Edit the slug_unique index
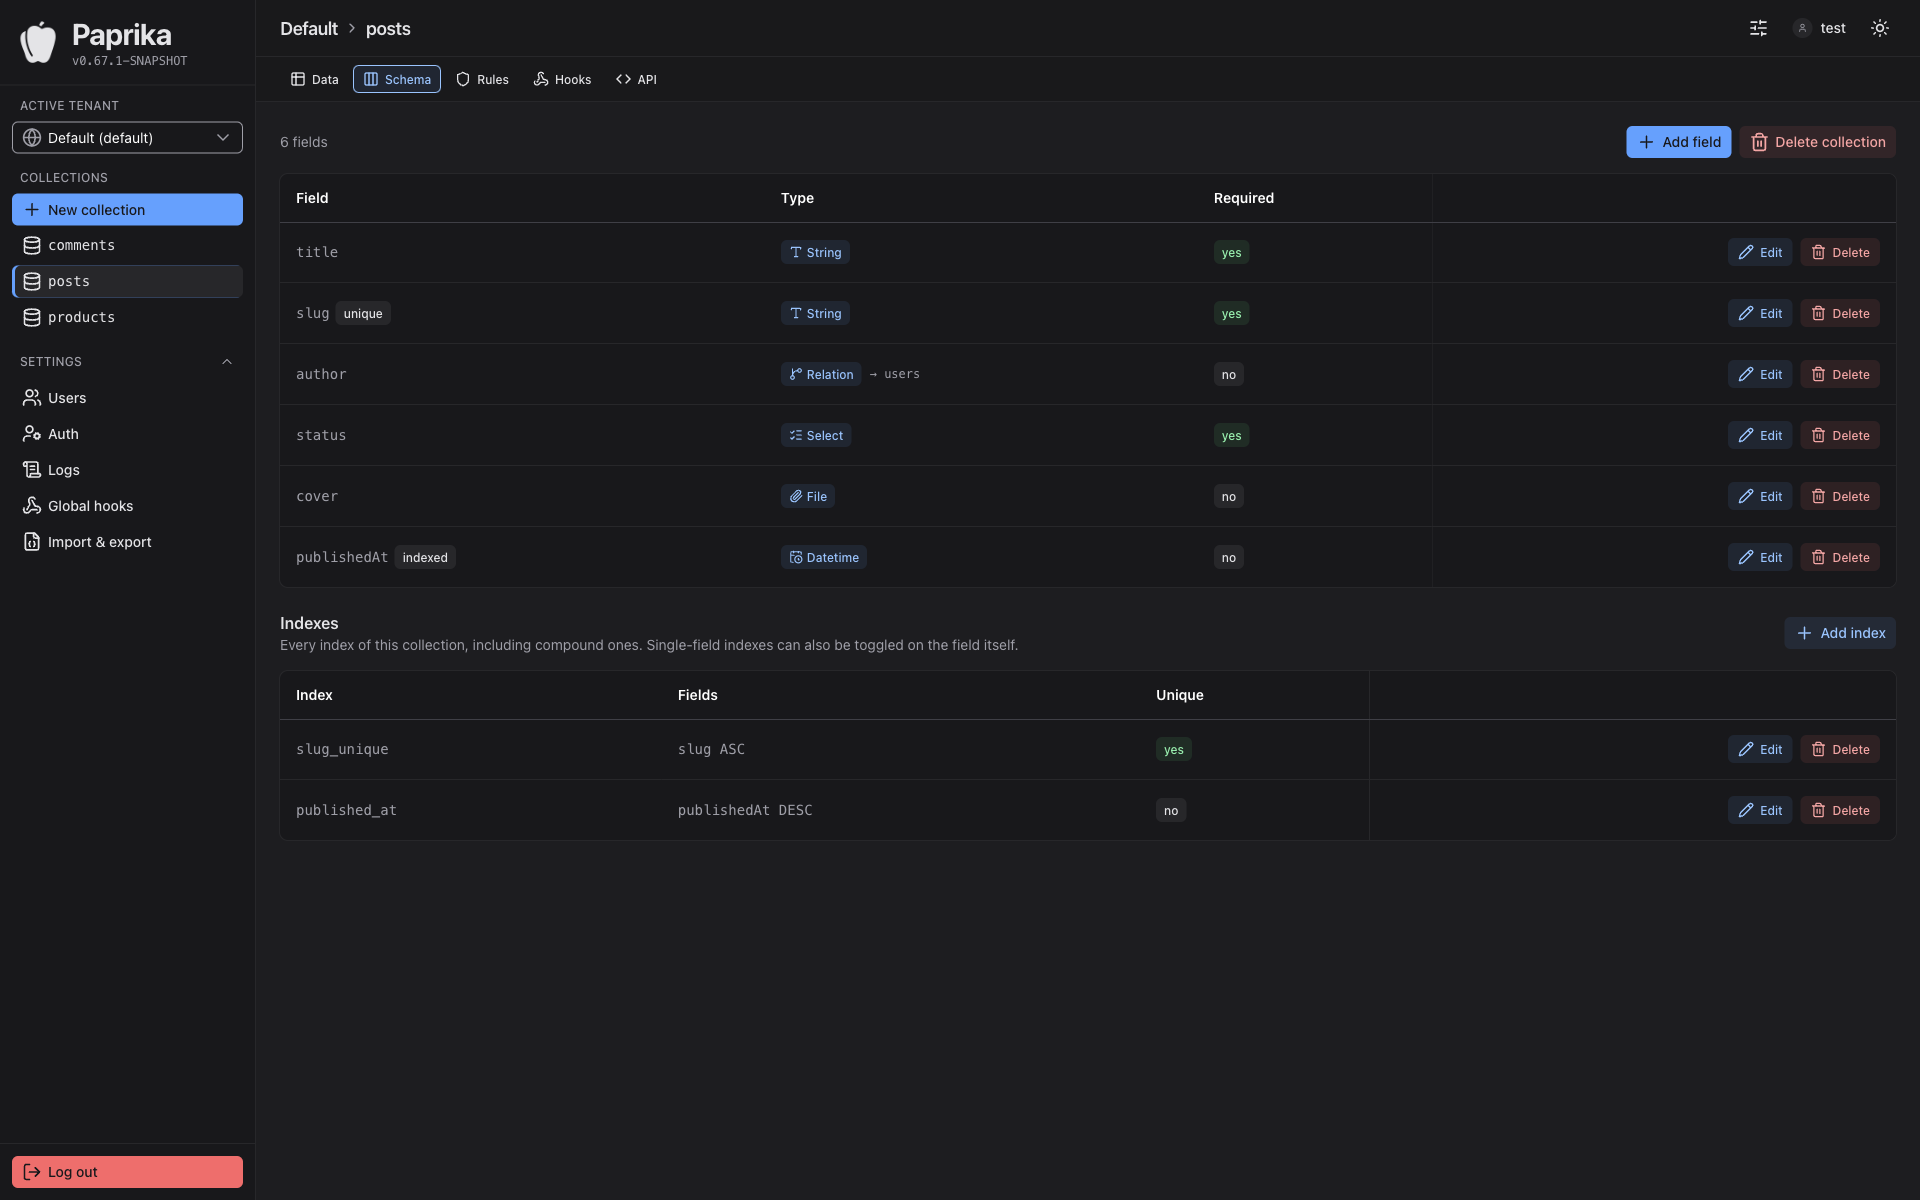 click(1760, 750)
